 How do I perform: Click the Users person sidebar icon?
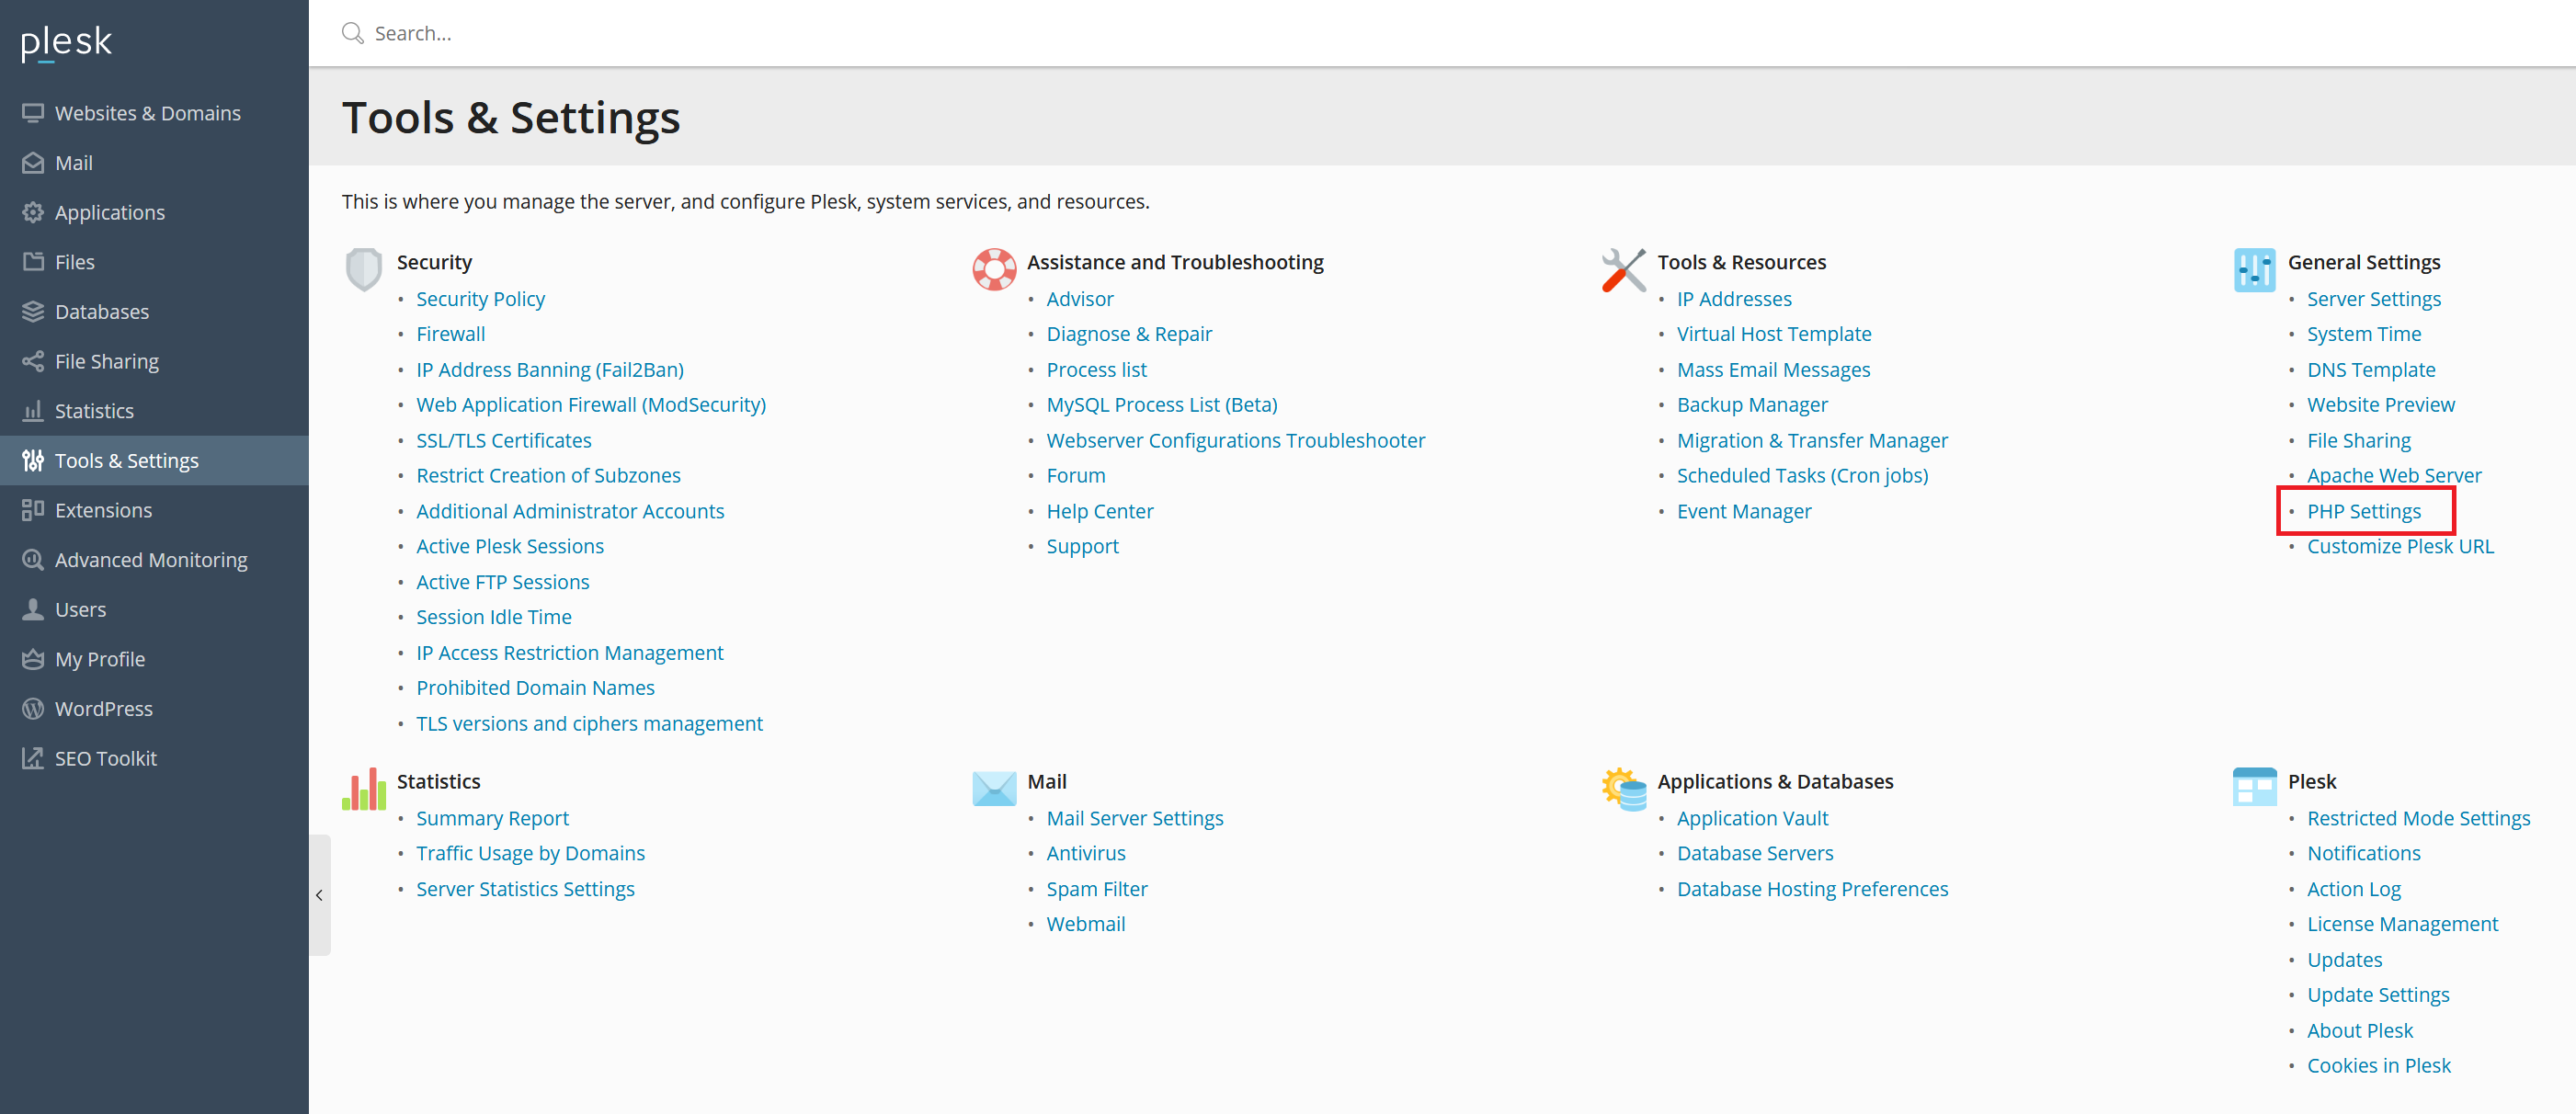click(x=33, y=609)
